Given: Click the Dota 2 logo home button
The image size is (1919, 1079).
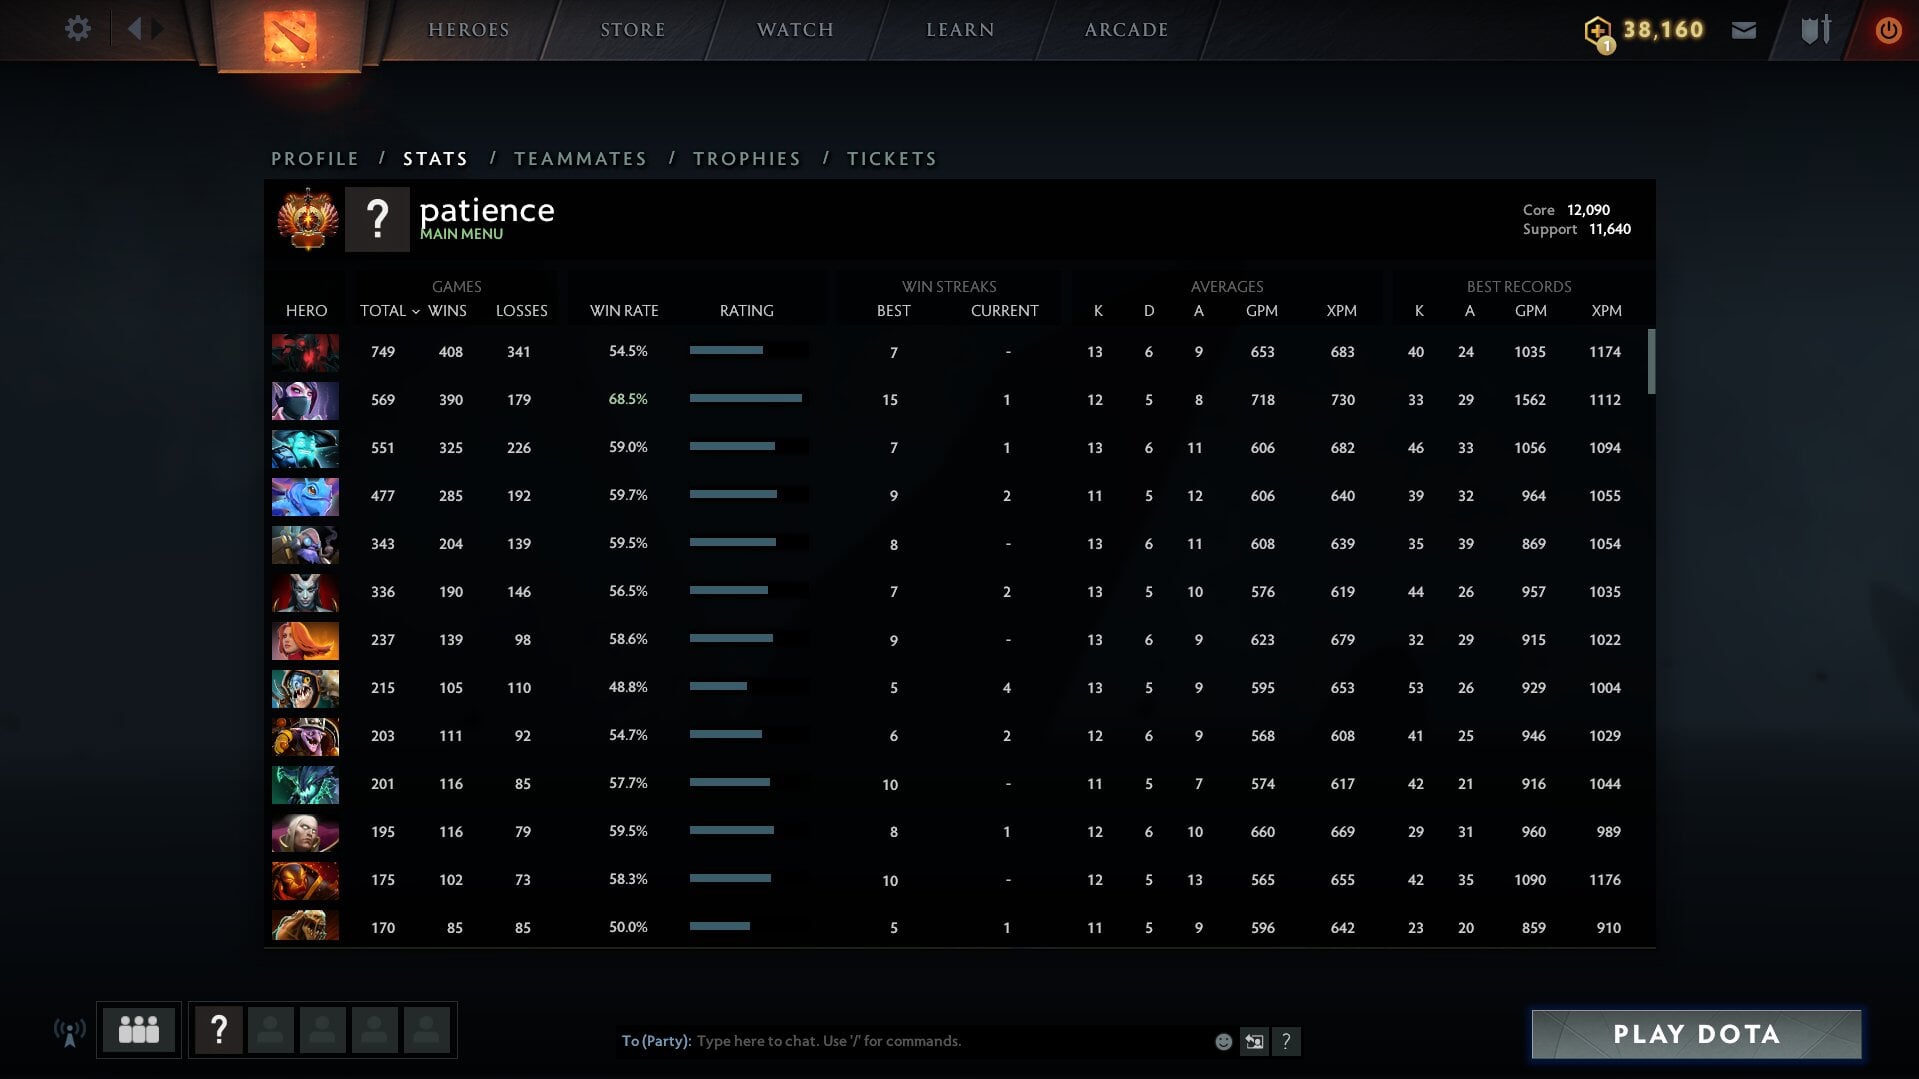Looking at the screenshot, I should pos(290,36).
